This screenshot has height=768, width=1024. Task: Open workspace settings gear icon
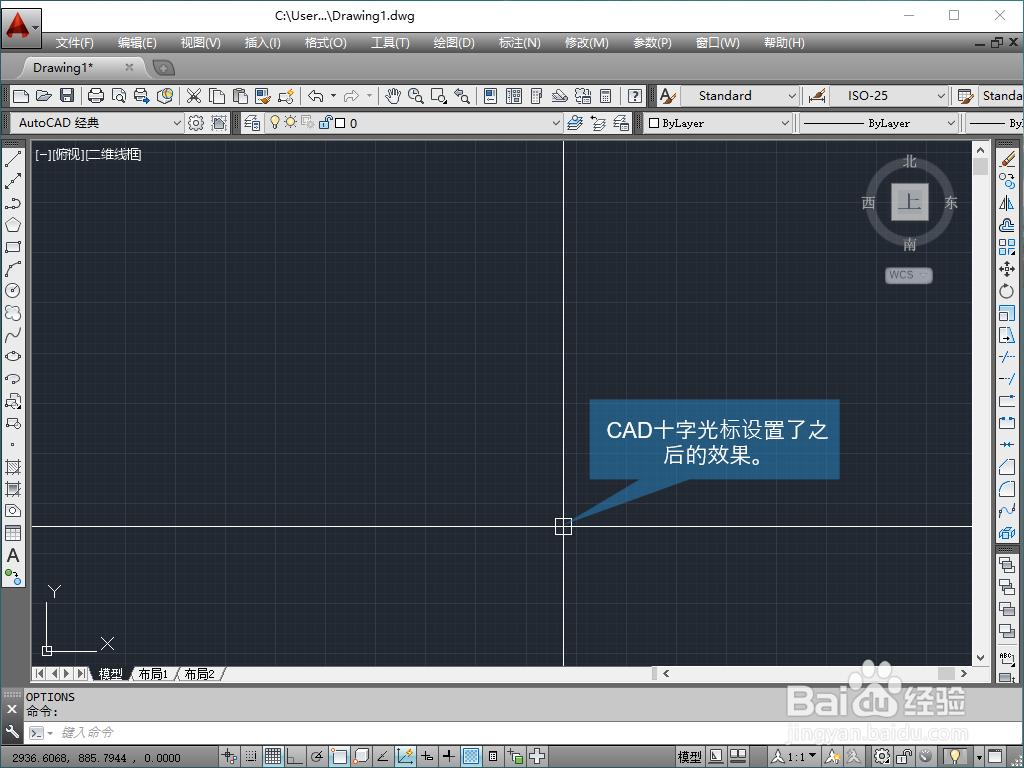click(196, 123)
